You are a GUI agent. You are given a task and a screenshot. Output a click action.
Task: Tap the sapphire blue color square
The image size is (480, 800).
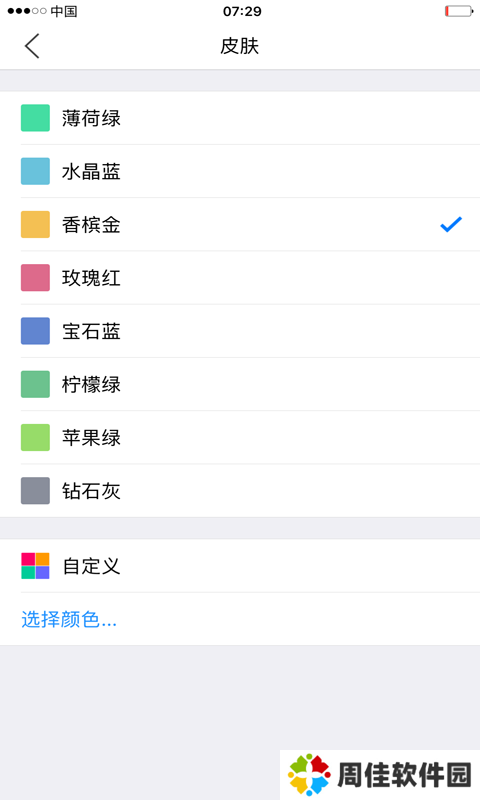[35, 331]
